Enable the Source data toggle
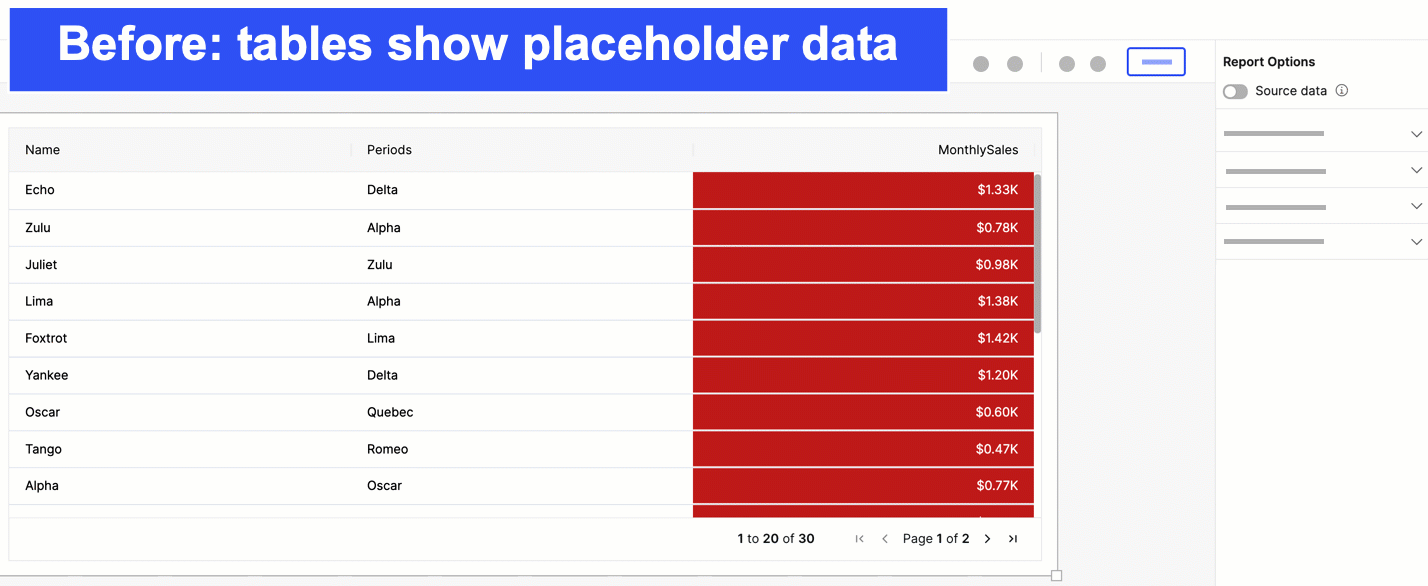The width and height of the screenshot is (1428, 586). click(1235, 91)
